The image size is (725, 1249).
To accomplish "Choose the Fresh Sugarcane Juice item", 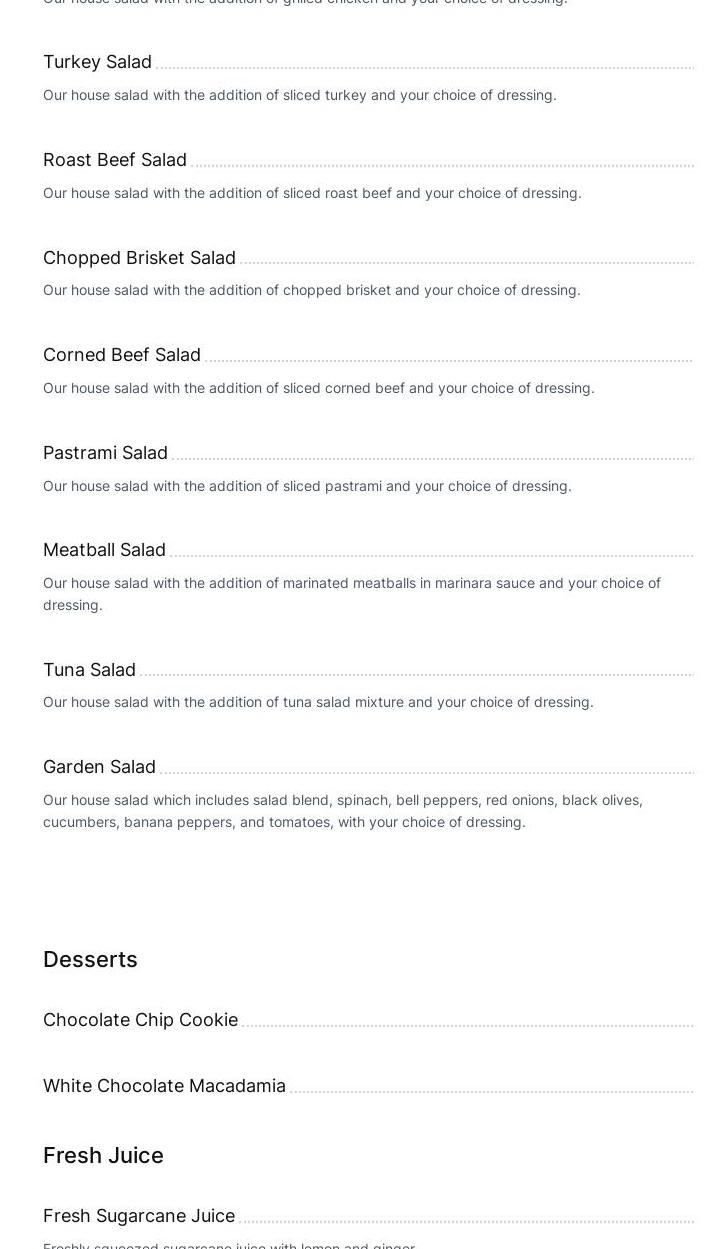I will [139, 1216].
